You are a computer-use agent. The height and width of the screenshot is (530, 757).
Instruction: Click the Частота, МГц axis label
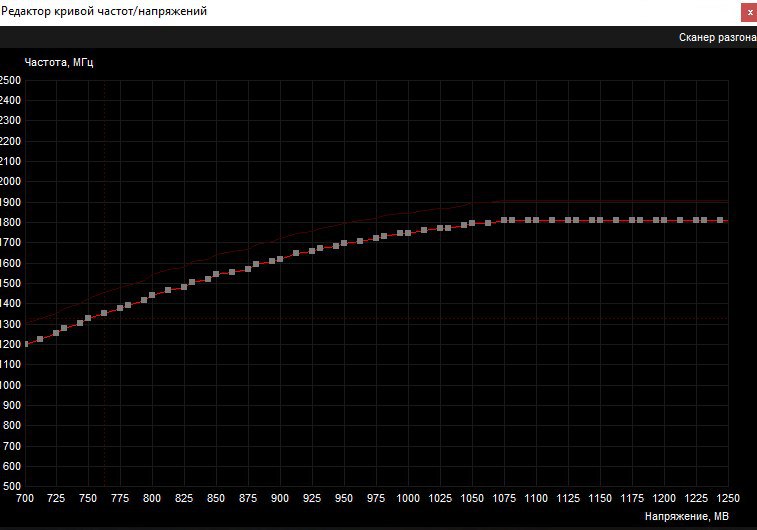58,62
